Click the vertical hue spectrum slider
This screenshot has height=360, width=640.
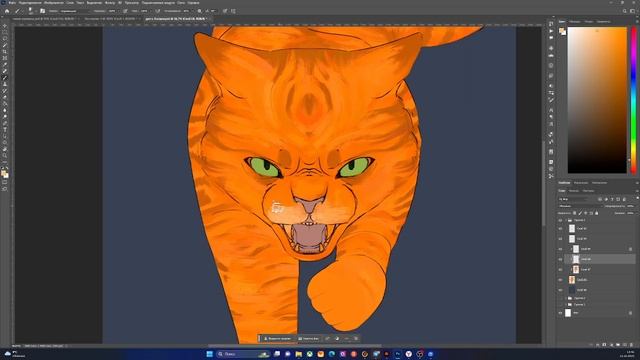pyautogui.click(x=633, y=100)
